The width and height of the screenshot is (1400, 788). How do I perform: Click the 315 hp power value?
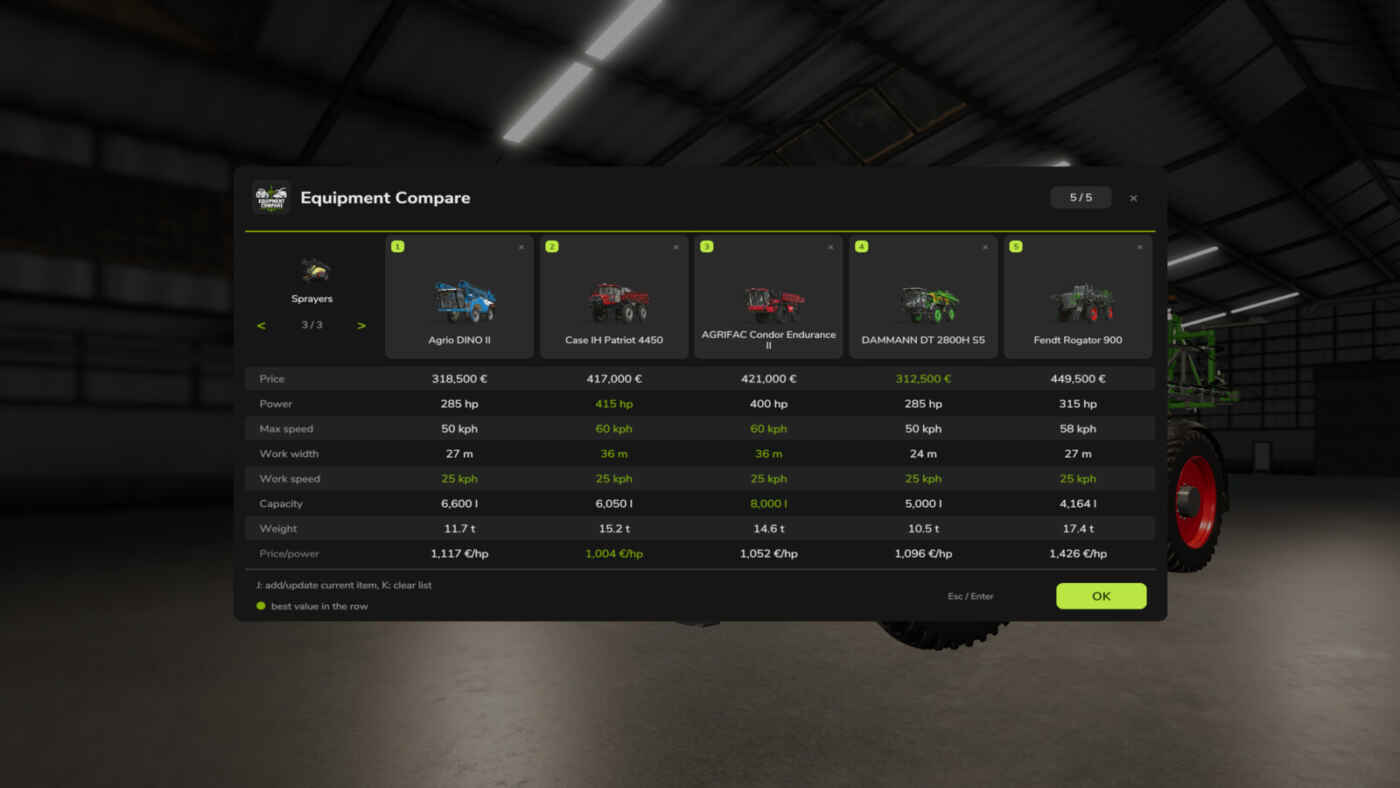coord(1078,404)
